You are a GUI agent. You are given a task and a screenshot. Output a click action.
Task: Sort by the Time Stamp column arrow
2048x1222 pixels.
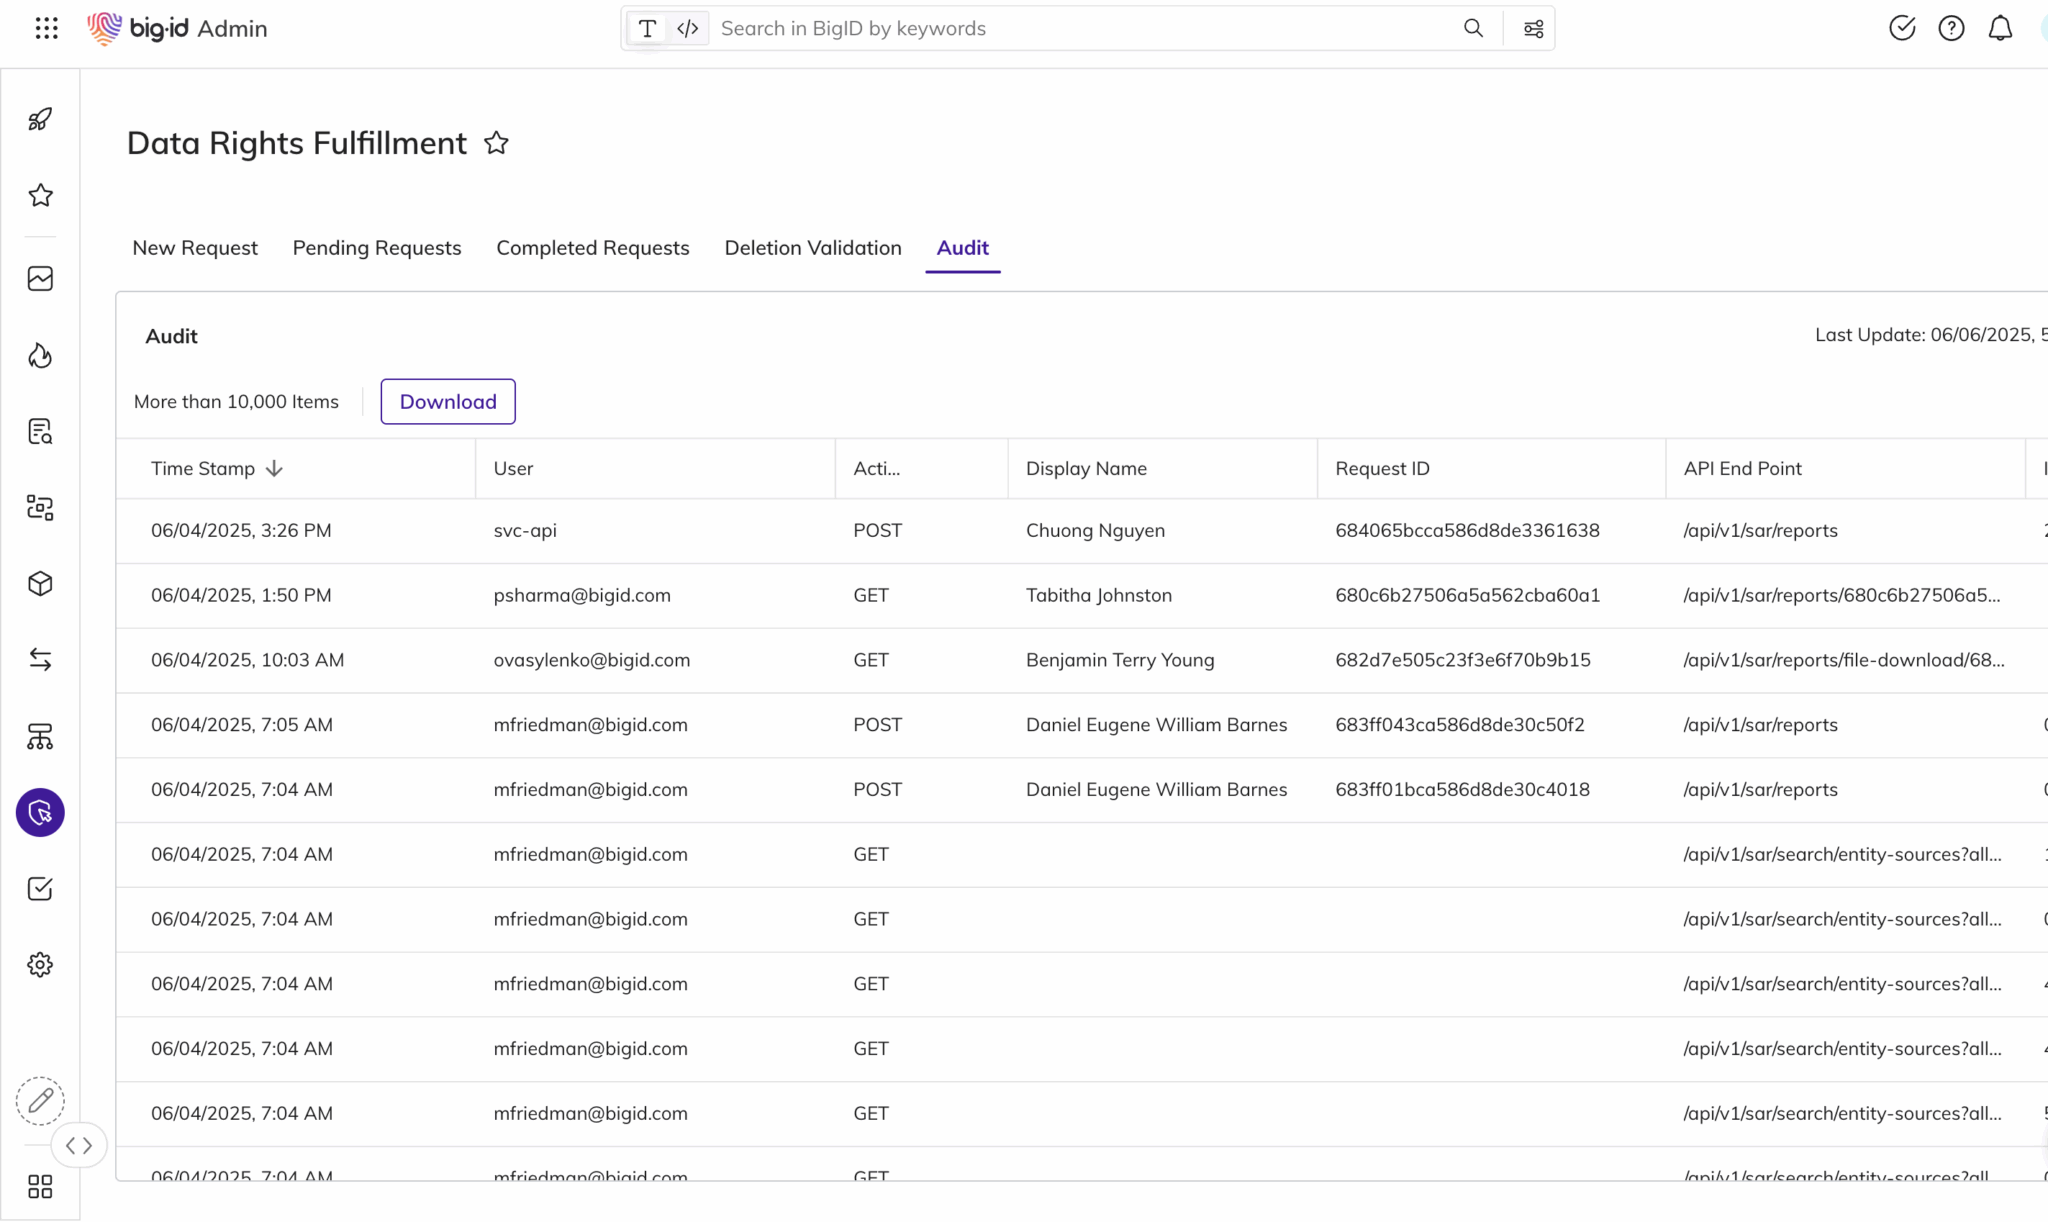click(x=274, y=468)
